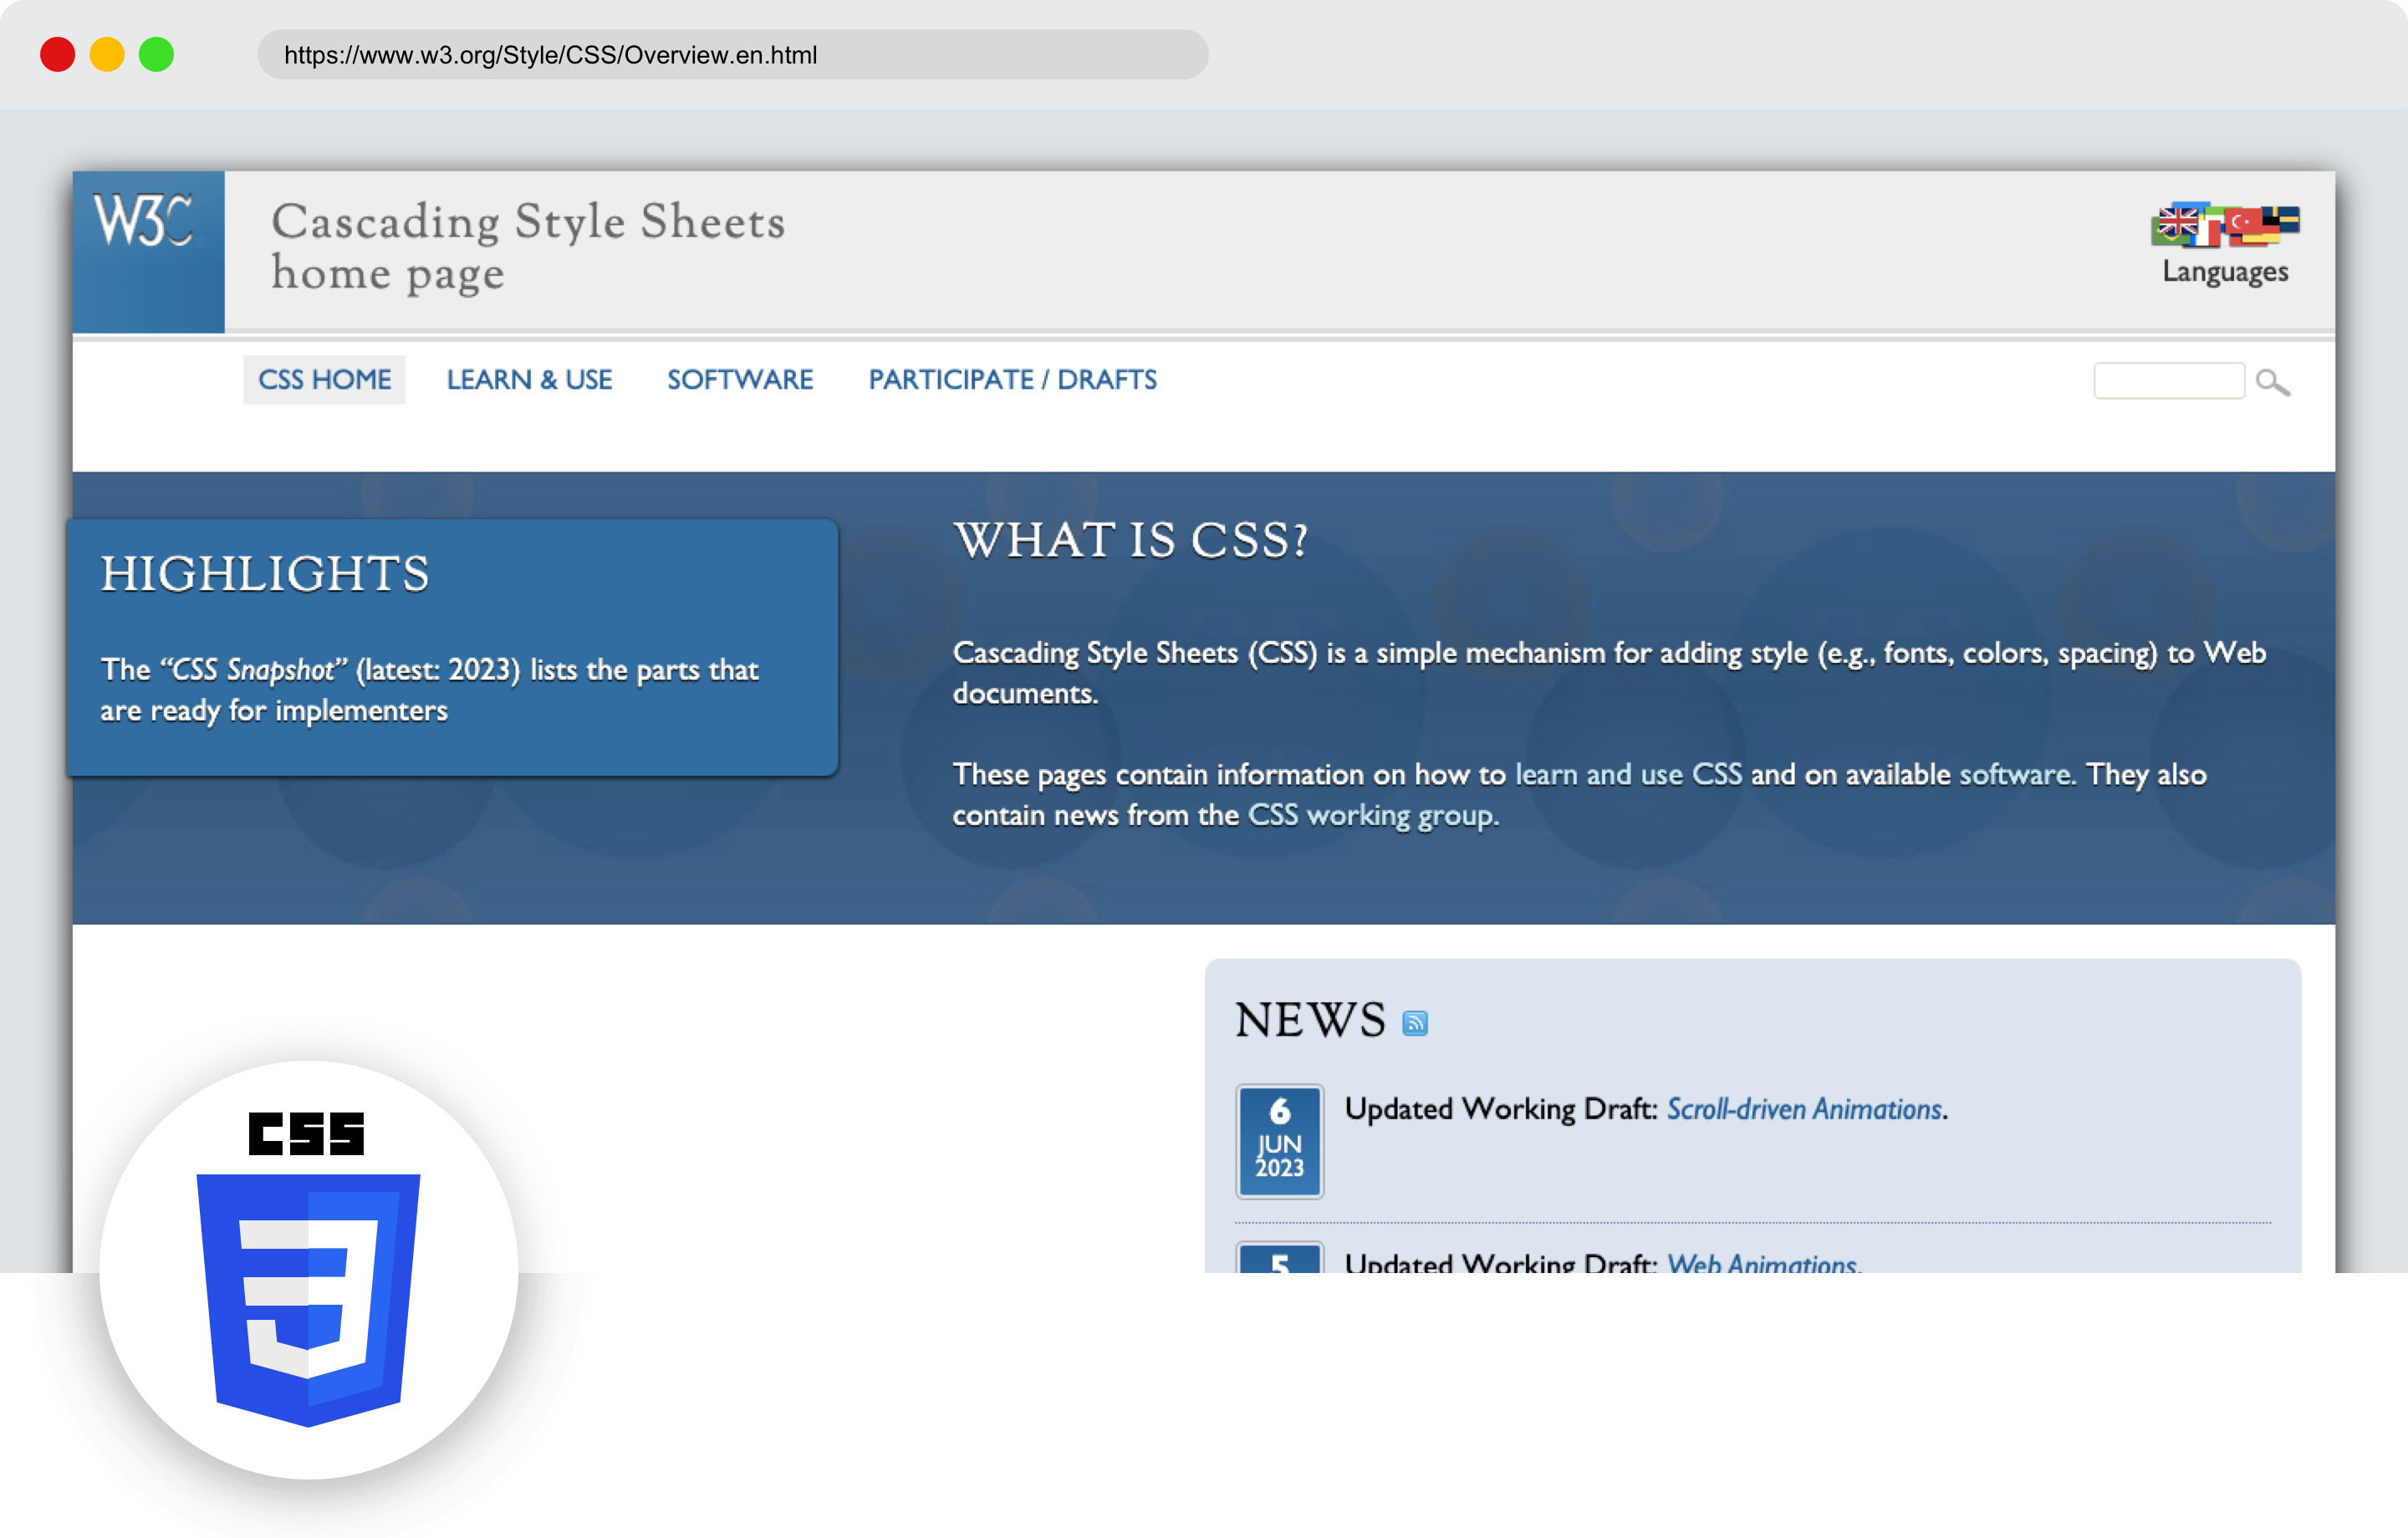Open the PARTICIPATE / DRAFTS menu

[x=1012, y=380]
